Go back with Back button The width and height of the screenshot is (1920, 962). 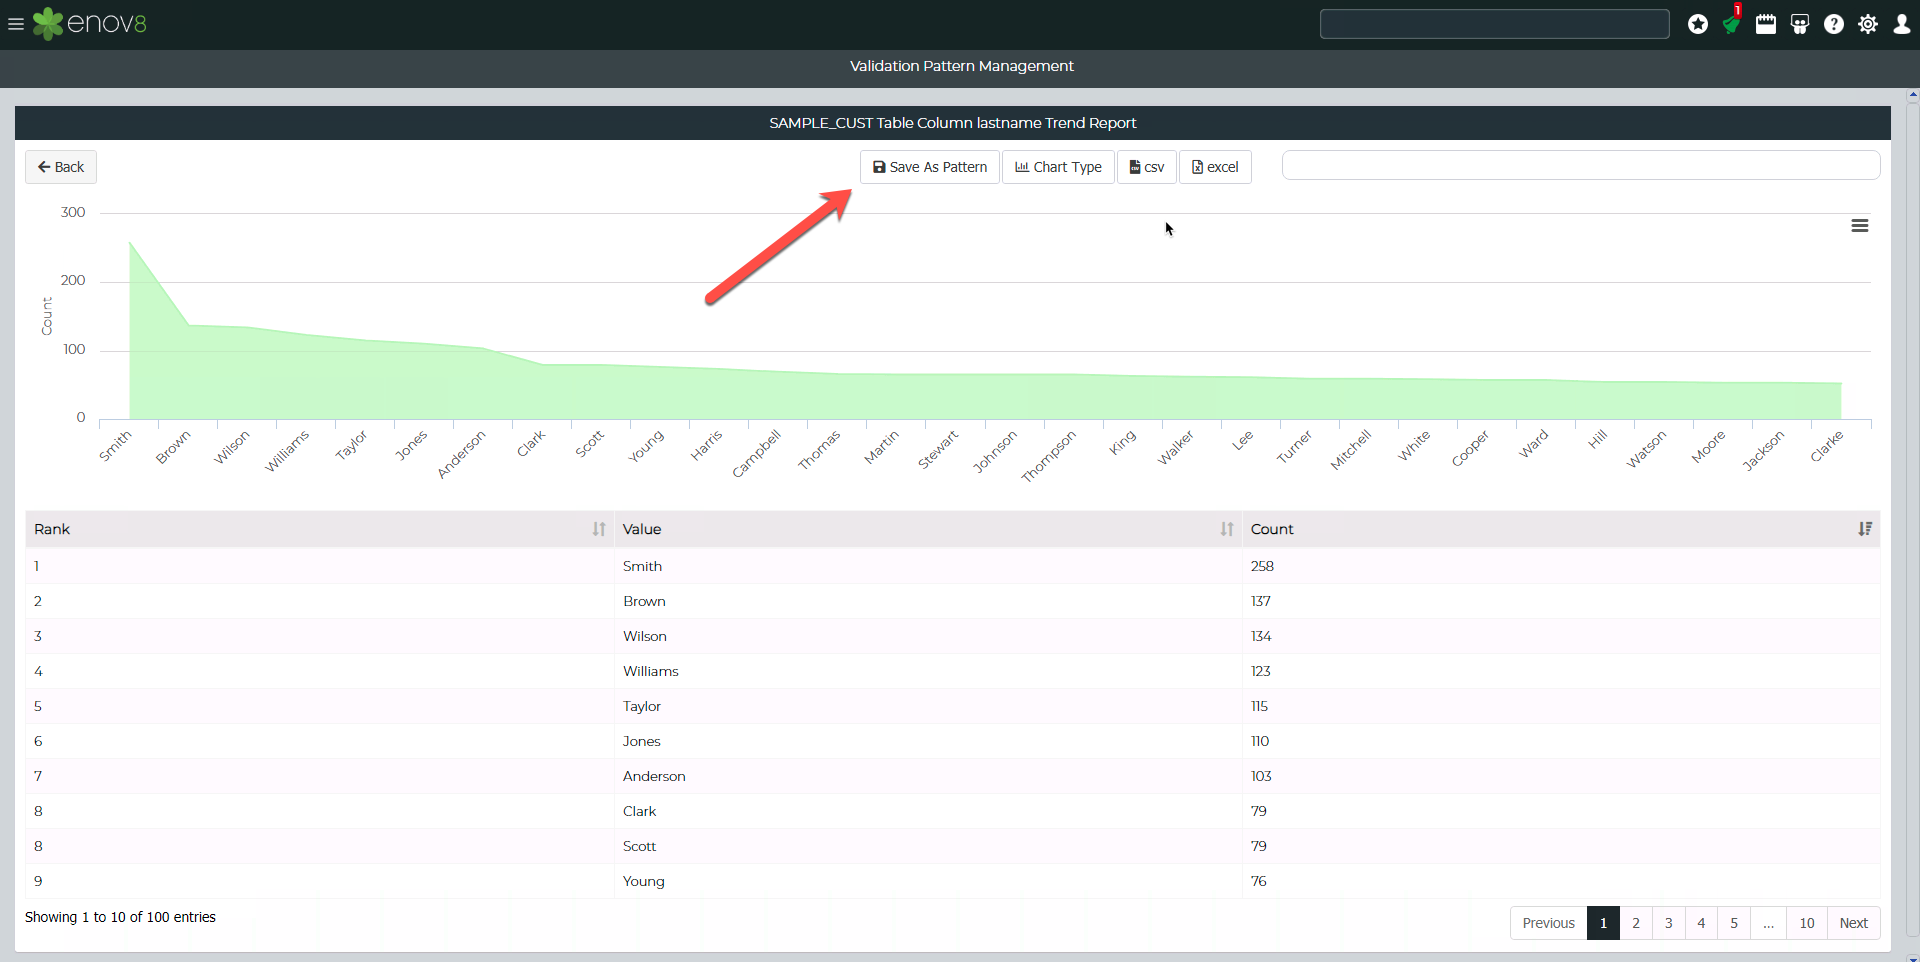point(61,167)
